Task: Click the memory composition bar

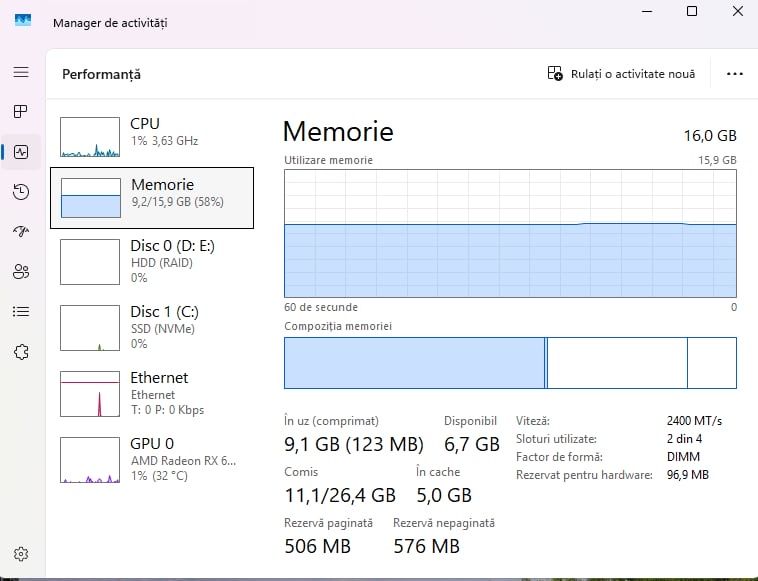Action: [x=510, y=362]
